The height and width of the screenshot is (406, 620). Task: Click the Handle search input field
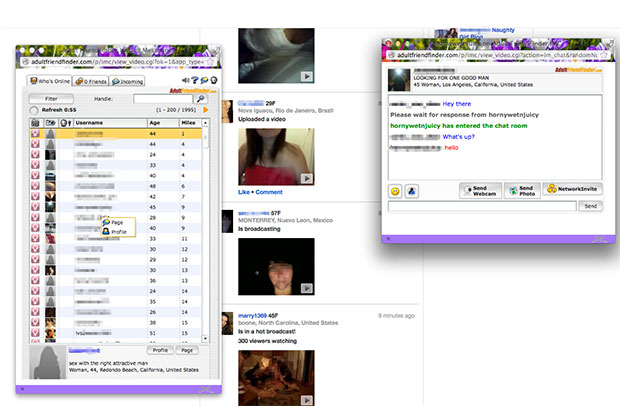coord(164,99)
